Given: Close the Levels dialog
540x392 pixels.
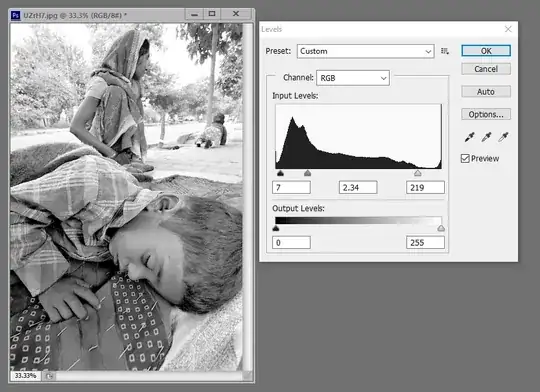Looking at the screenshot, I should [508, 29].
